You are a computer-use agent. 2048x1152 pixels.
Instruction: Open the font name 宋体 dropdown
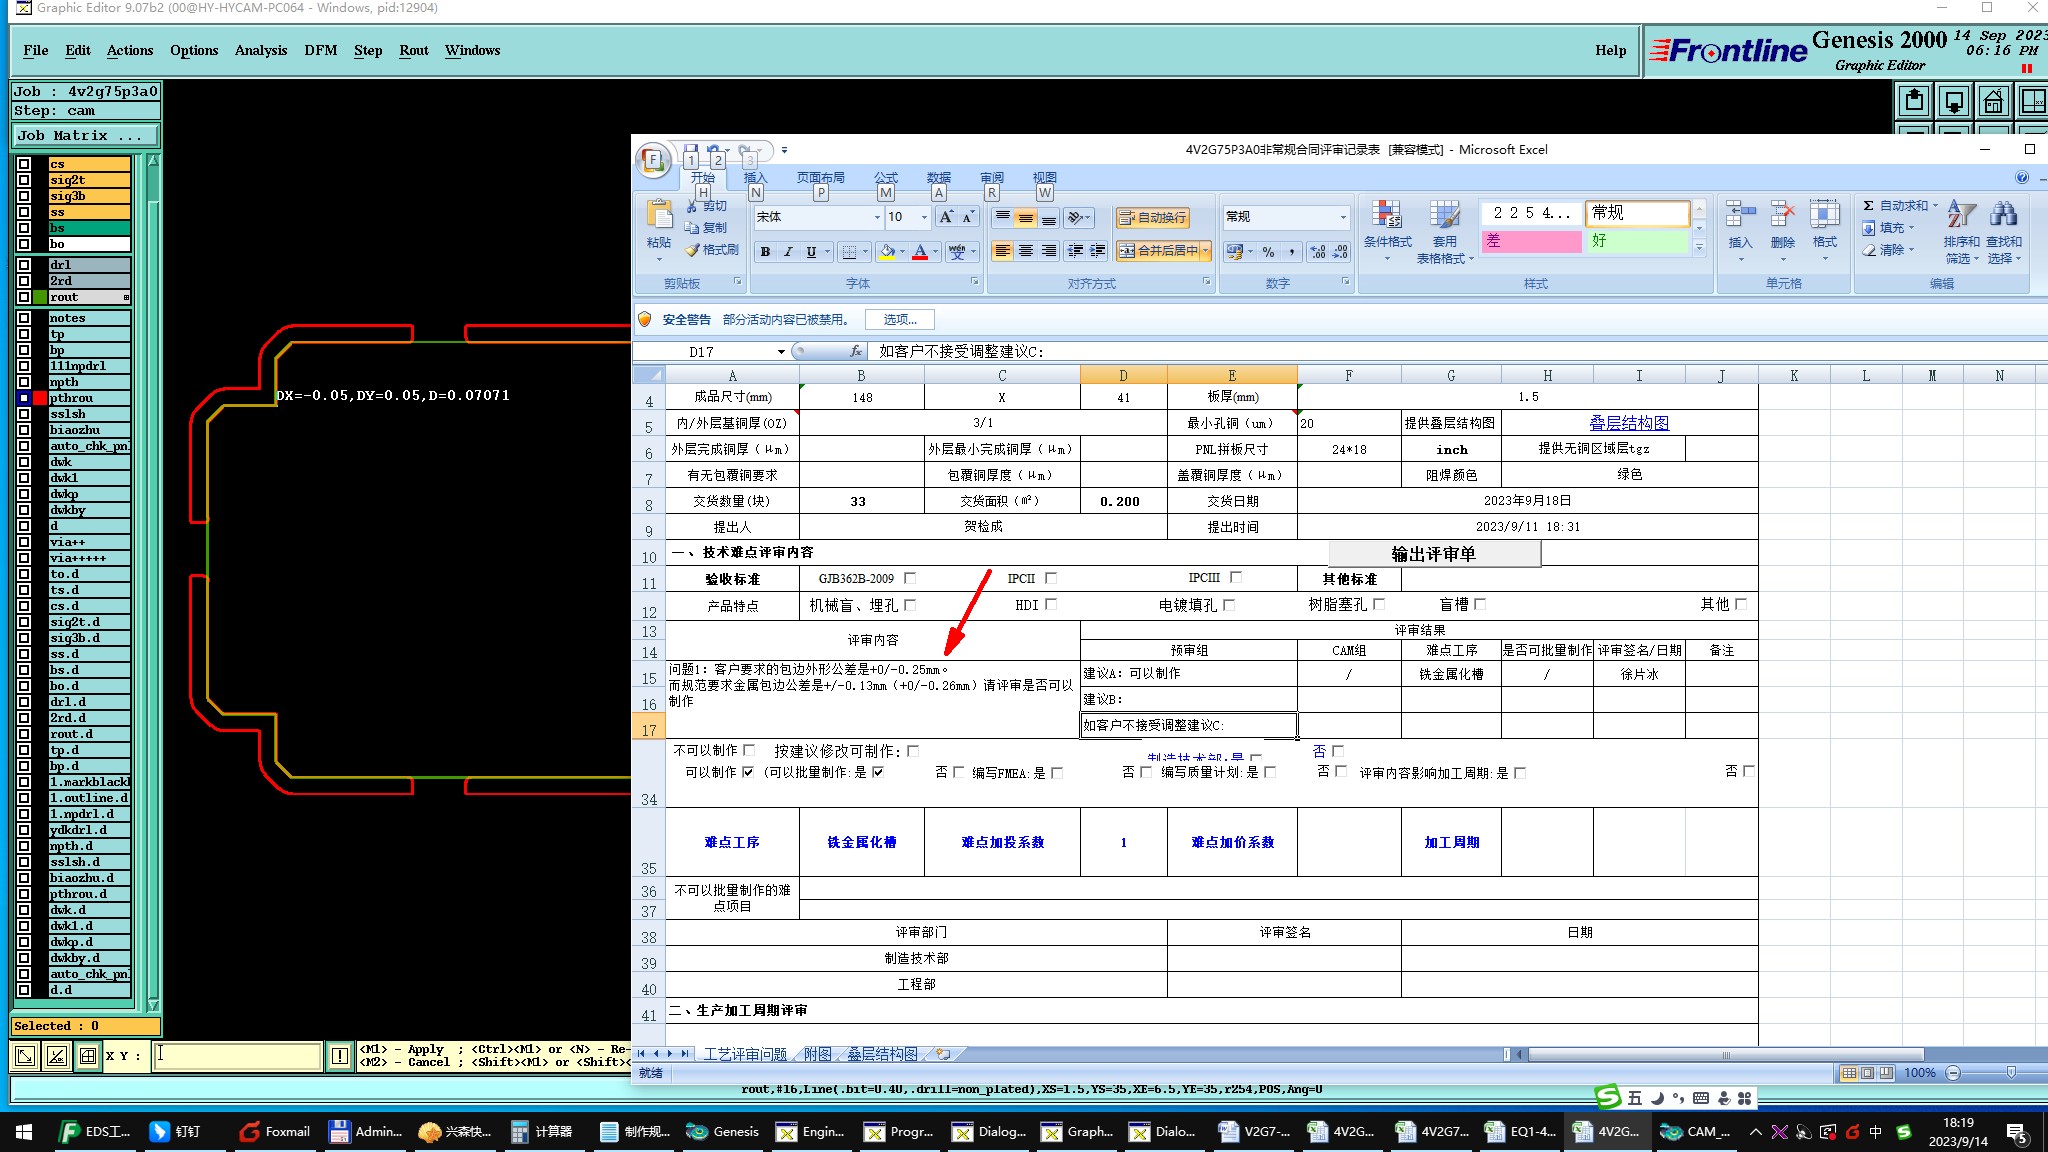click(x=877, y=217)
